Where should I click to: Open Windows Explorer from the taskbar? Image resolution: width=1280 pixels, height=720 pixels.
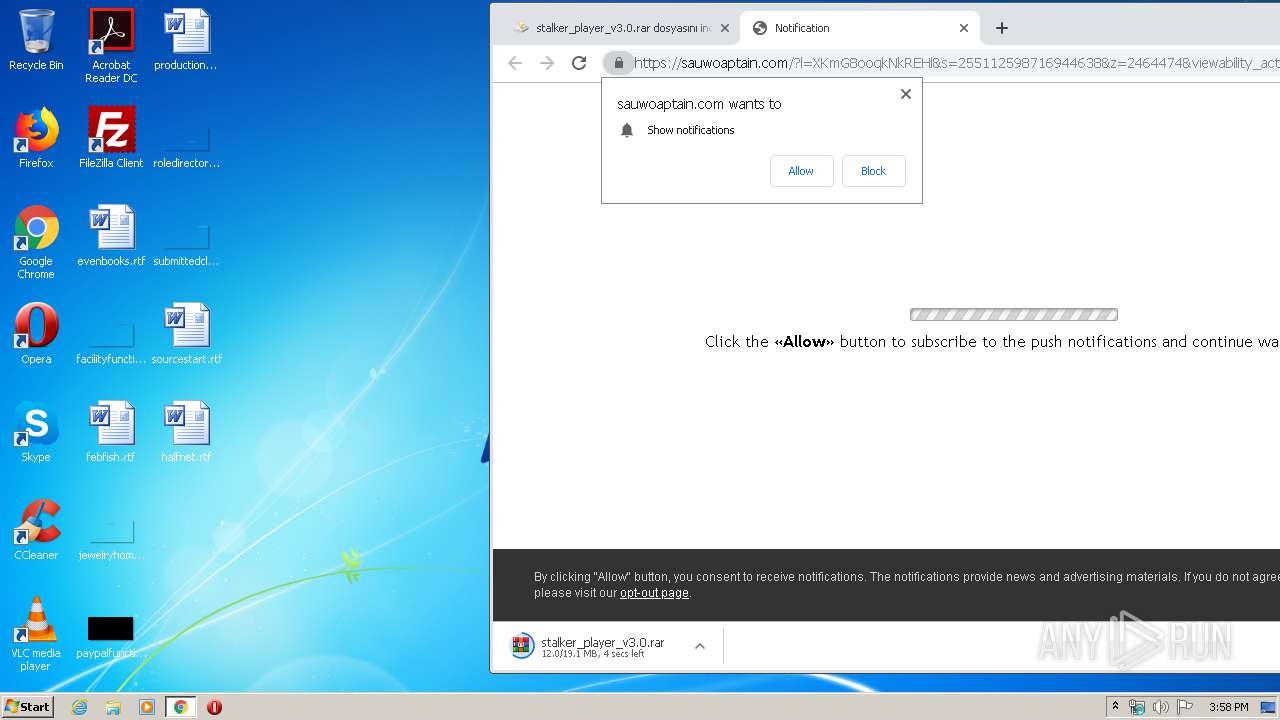(x=113, y=707)
